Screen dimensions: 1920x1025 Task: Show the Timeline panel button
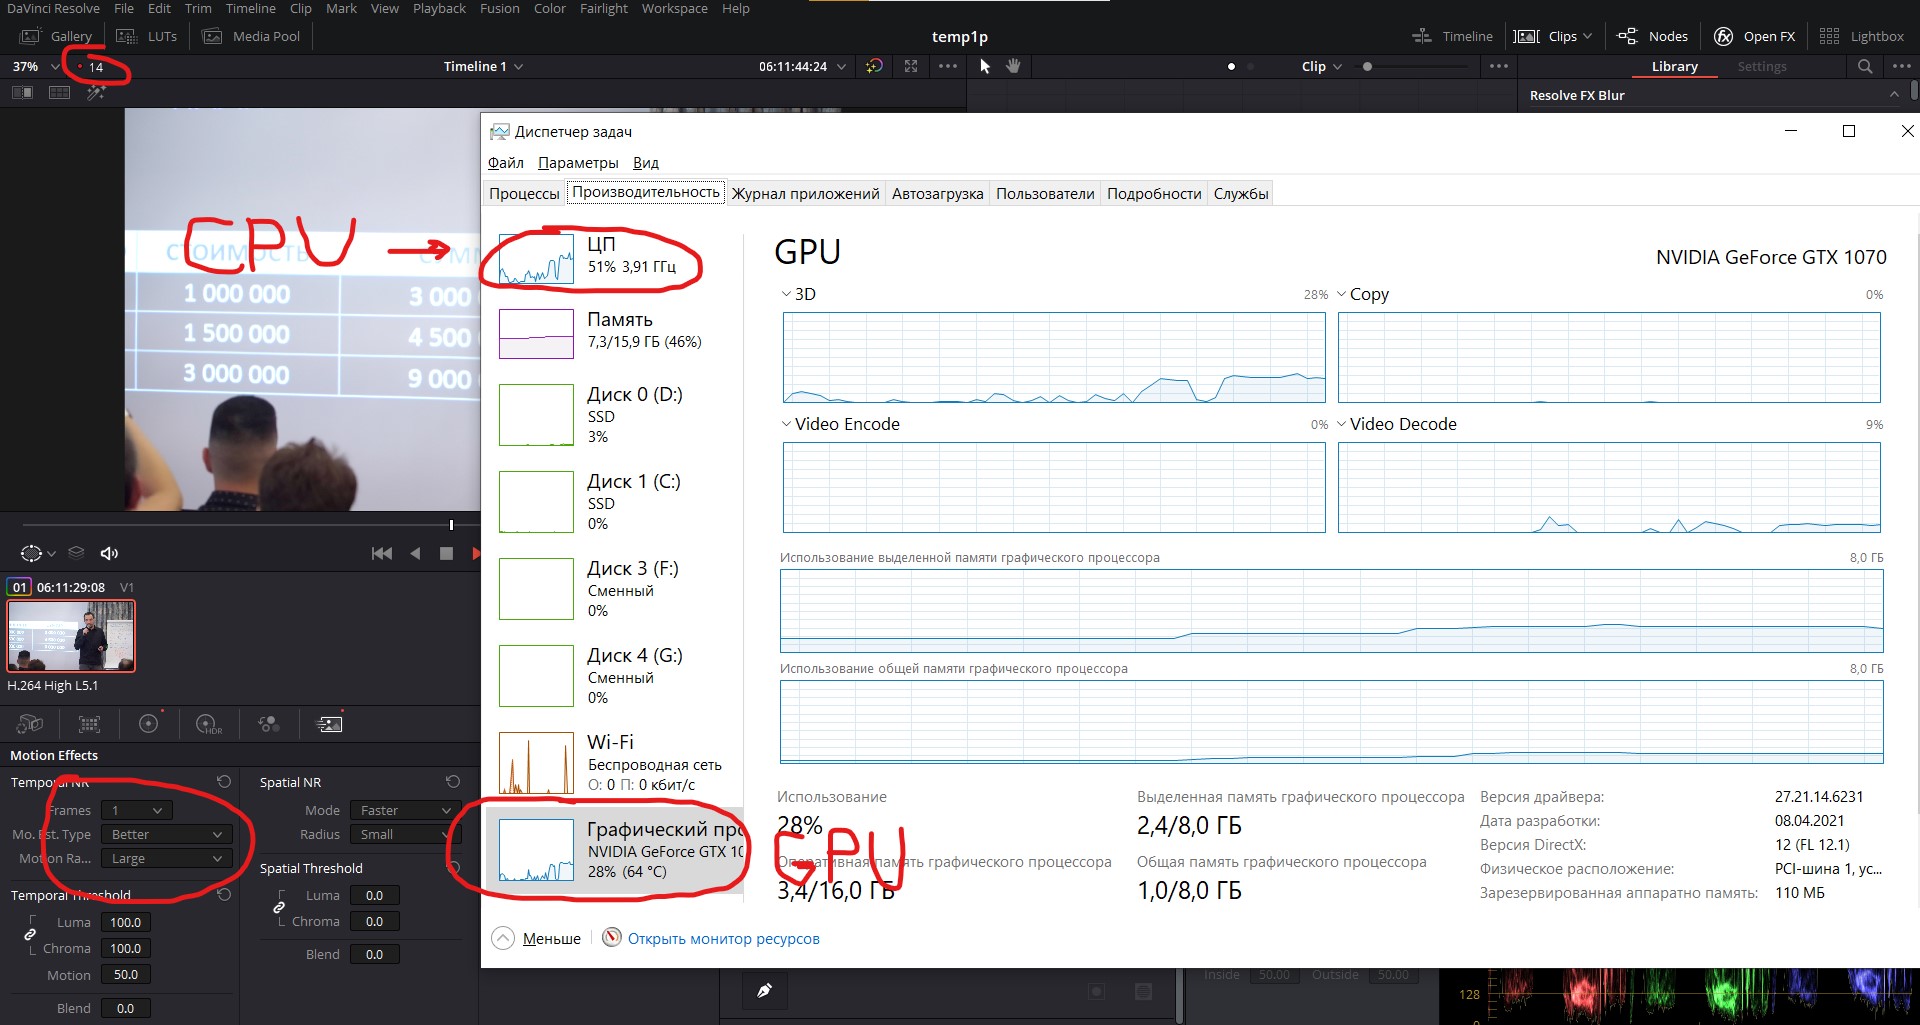coord(1452,36)
